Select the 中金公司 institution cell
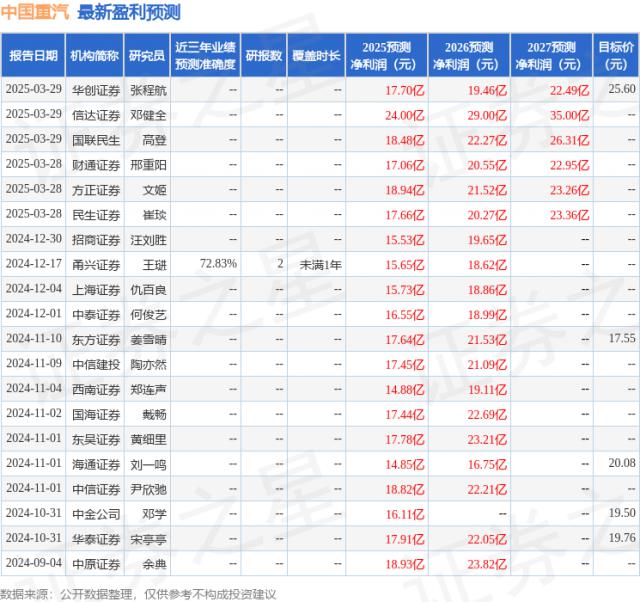The image size is (640, 602). [96, 512]
